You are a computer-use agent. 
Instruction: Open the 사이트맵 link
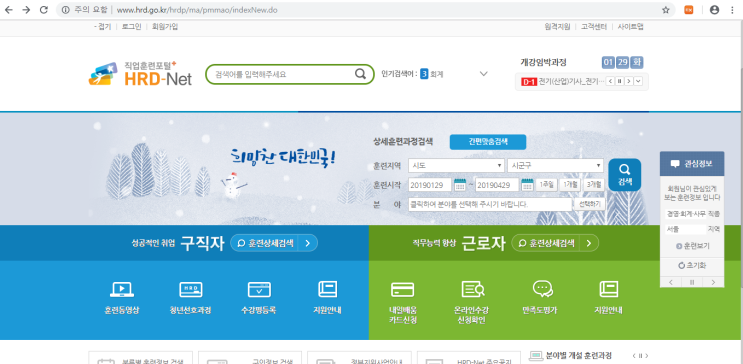[x=630, y=27]
